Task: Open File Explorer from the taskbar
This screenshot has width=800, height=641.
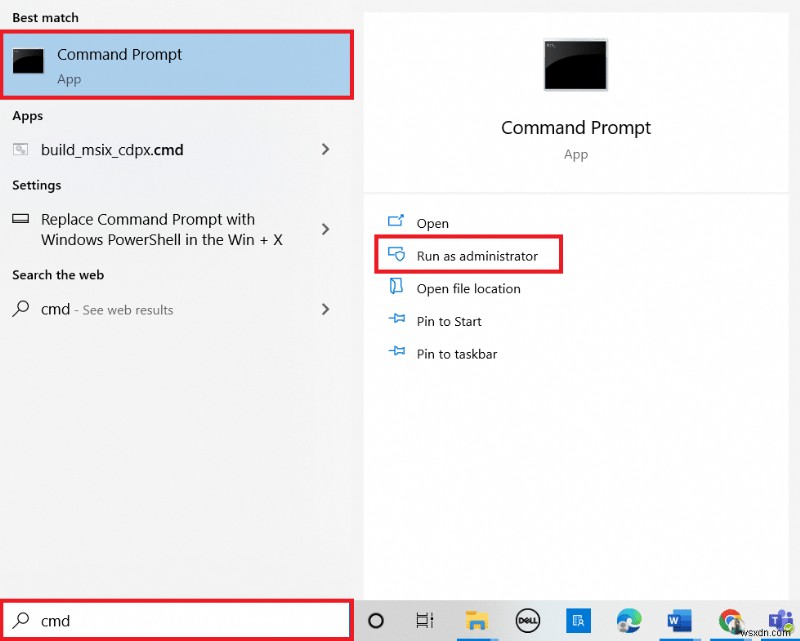Action: click(476, 621)
